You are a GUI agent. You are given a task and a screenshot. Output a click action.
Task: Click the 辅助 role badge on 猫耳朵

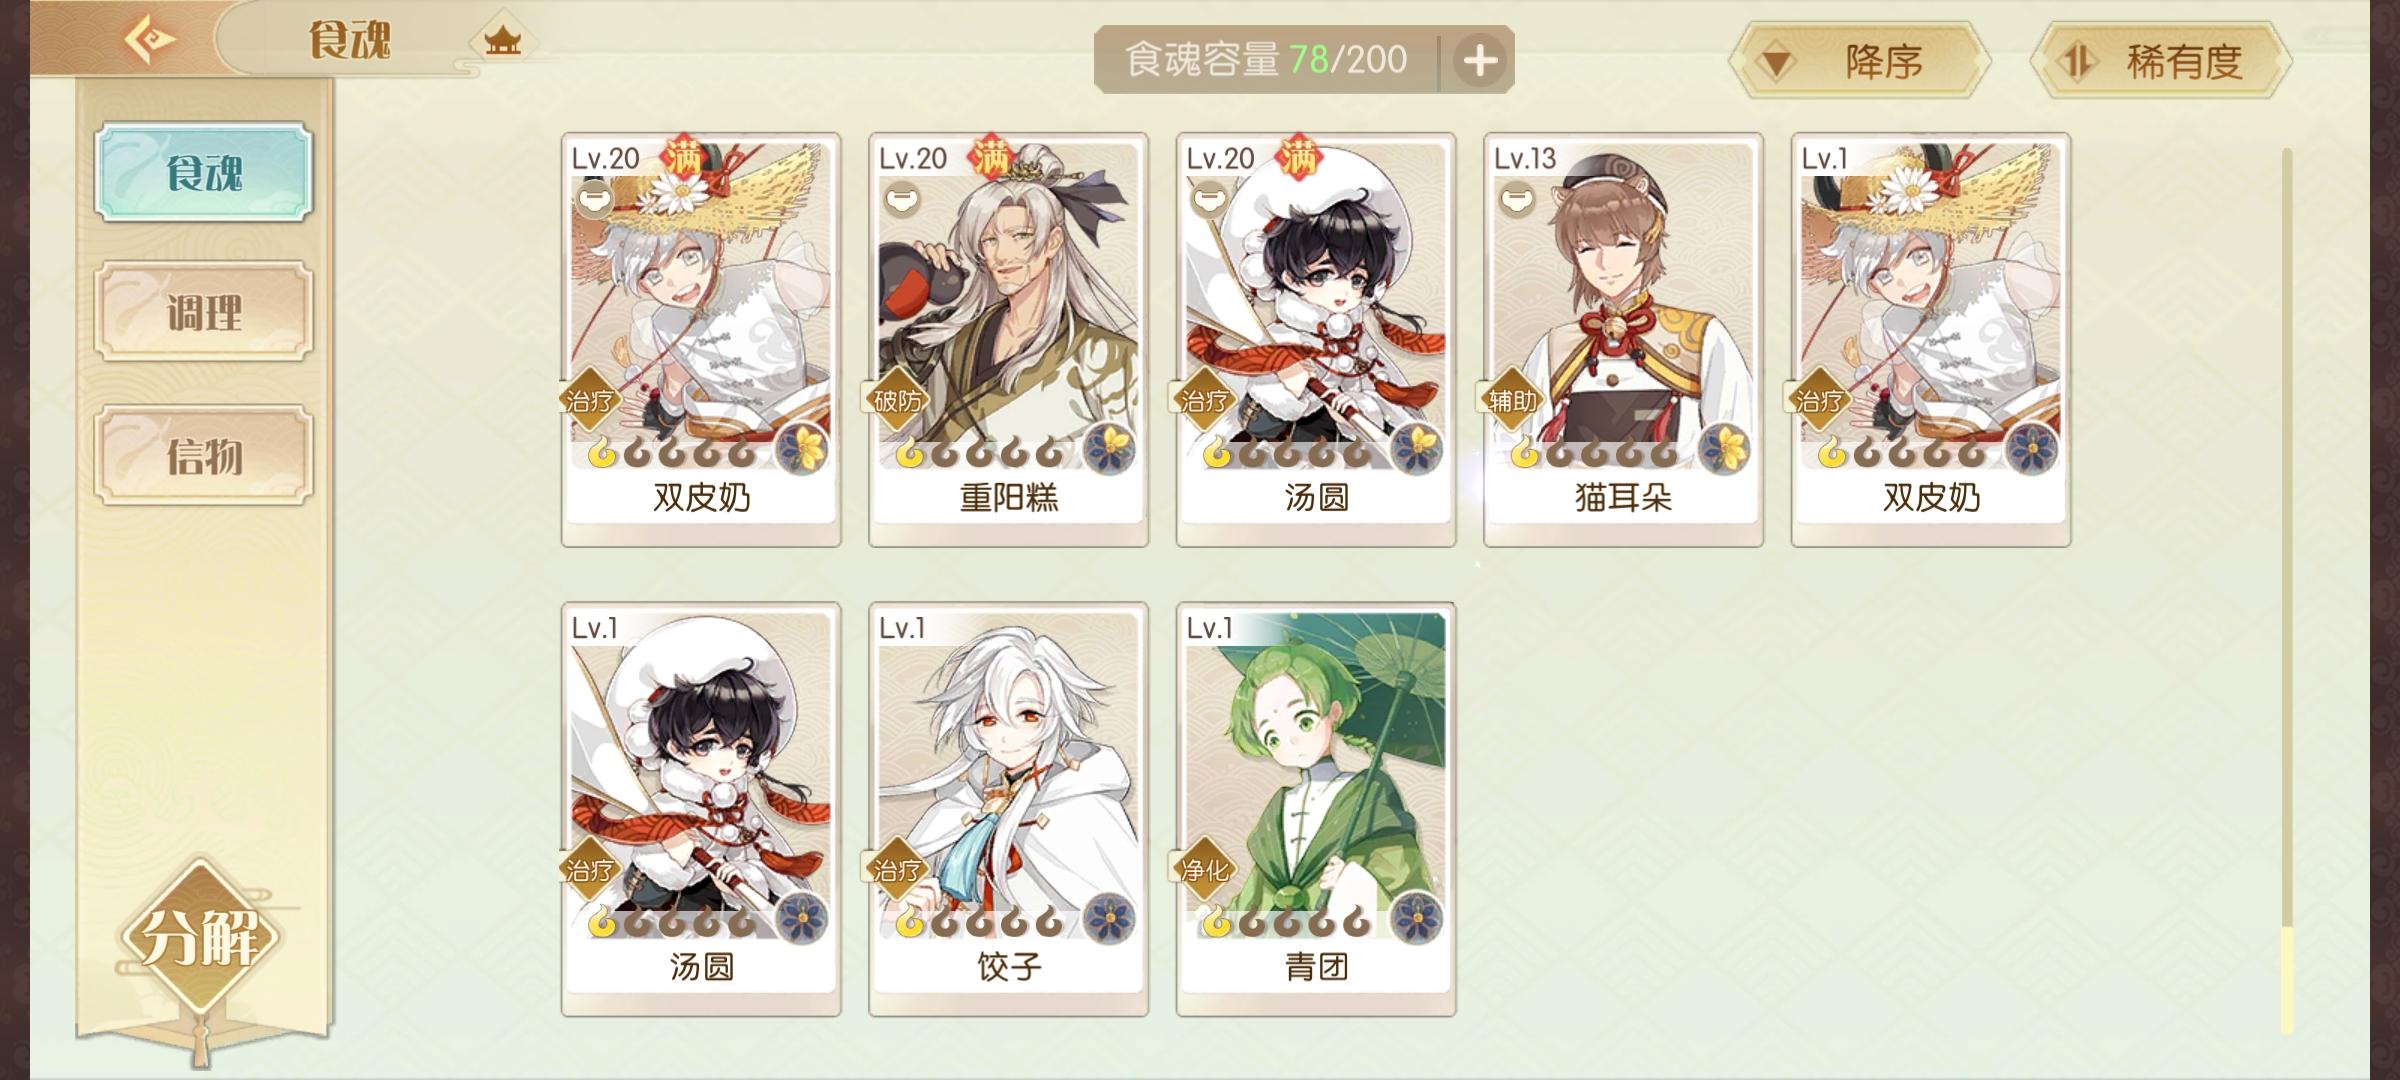coord(1512,401)
